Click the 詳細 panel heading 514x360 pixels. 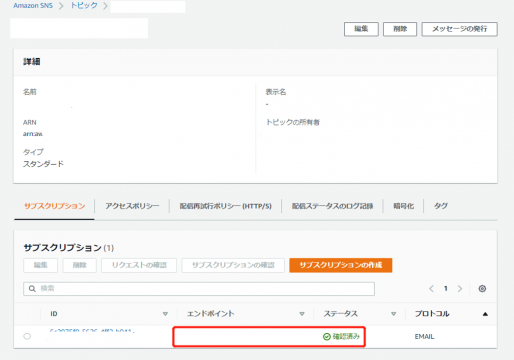coord(32,62)
